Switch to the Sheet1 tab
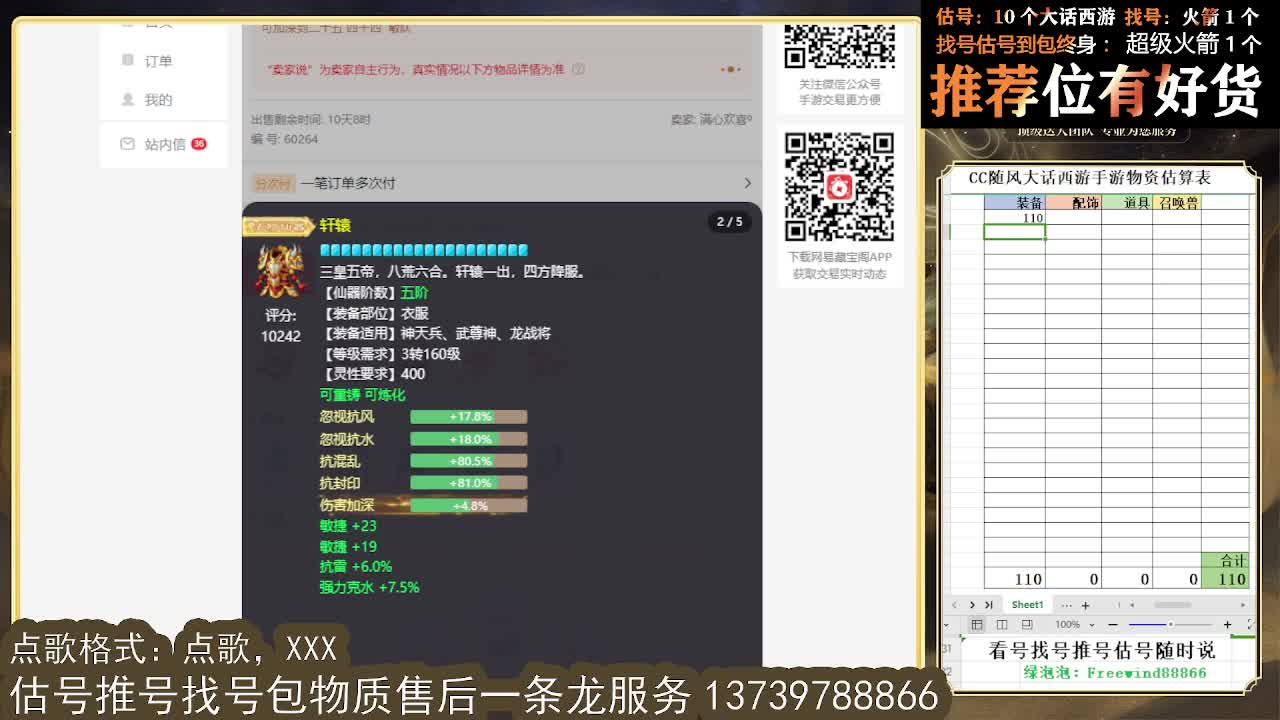1280x720 pixels. click(x=1027, y=605)
